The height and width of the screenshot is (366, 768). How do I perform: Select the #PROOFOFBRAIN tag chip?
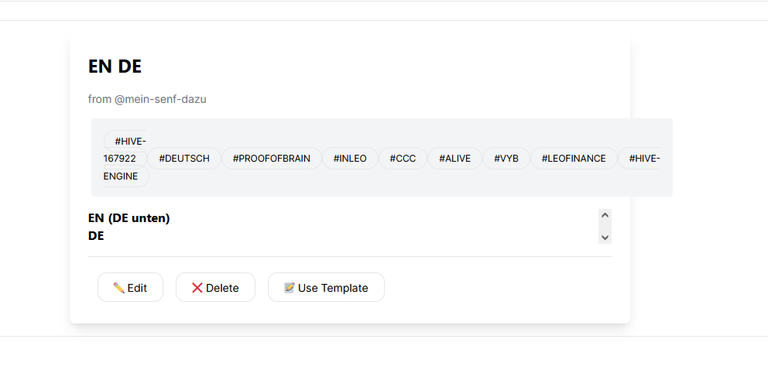[x=271, y=158]
